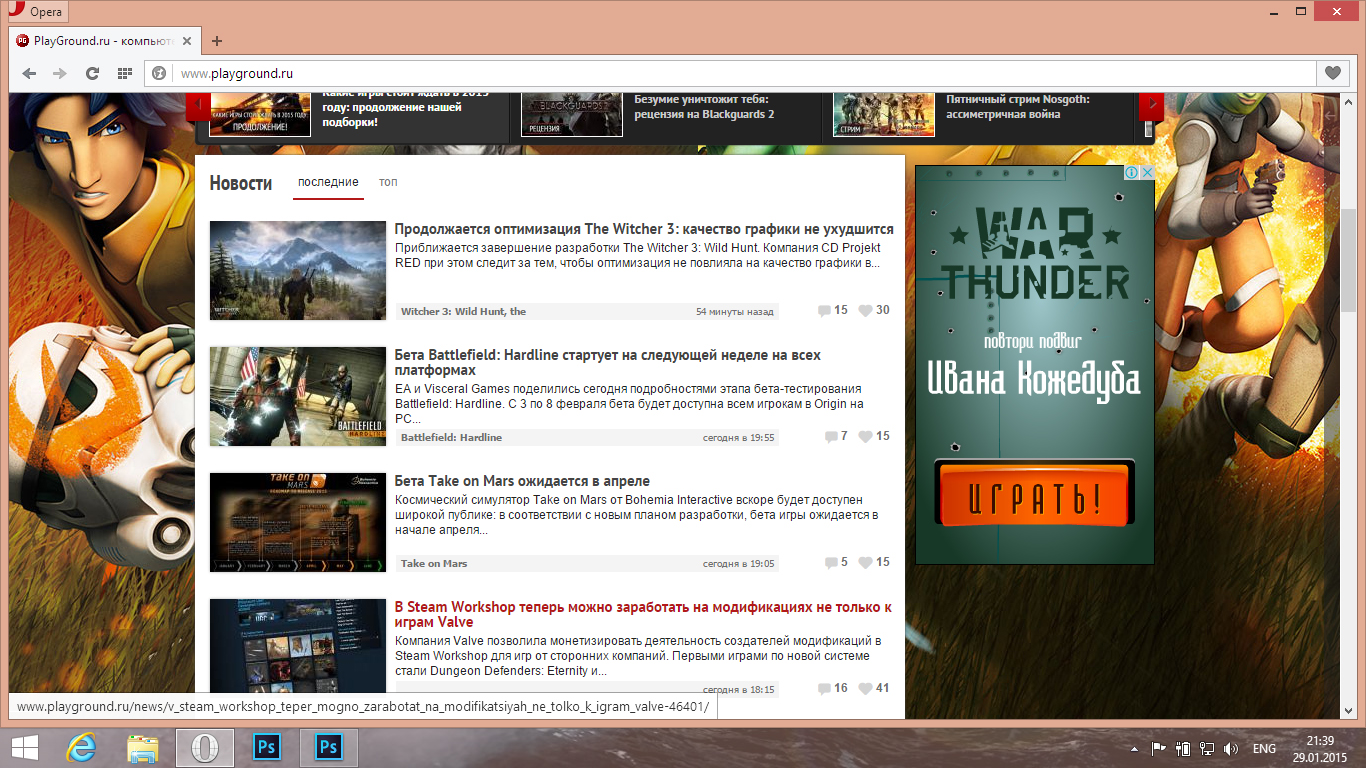Open a new tab with the plus button
The width and height of the screenshot is (1366, 768).
click(x=217, y=41)
